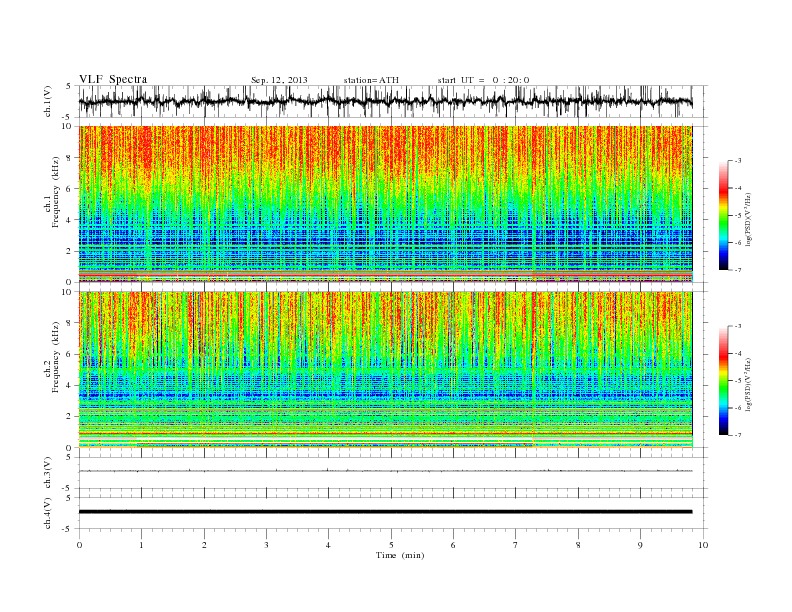The width and height of the screenshot is (792, 612).
Task: Click the ch.1 spectrogram plot
Action: (x=386, y=204)
